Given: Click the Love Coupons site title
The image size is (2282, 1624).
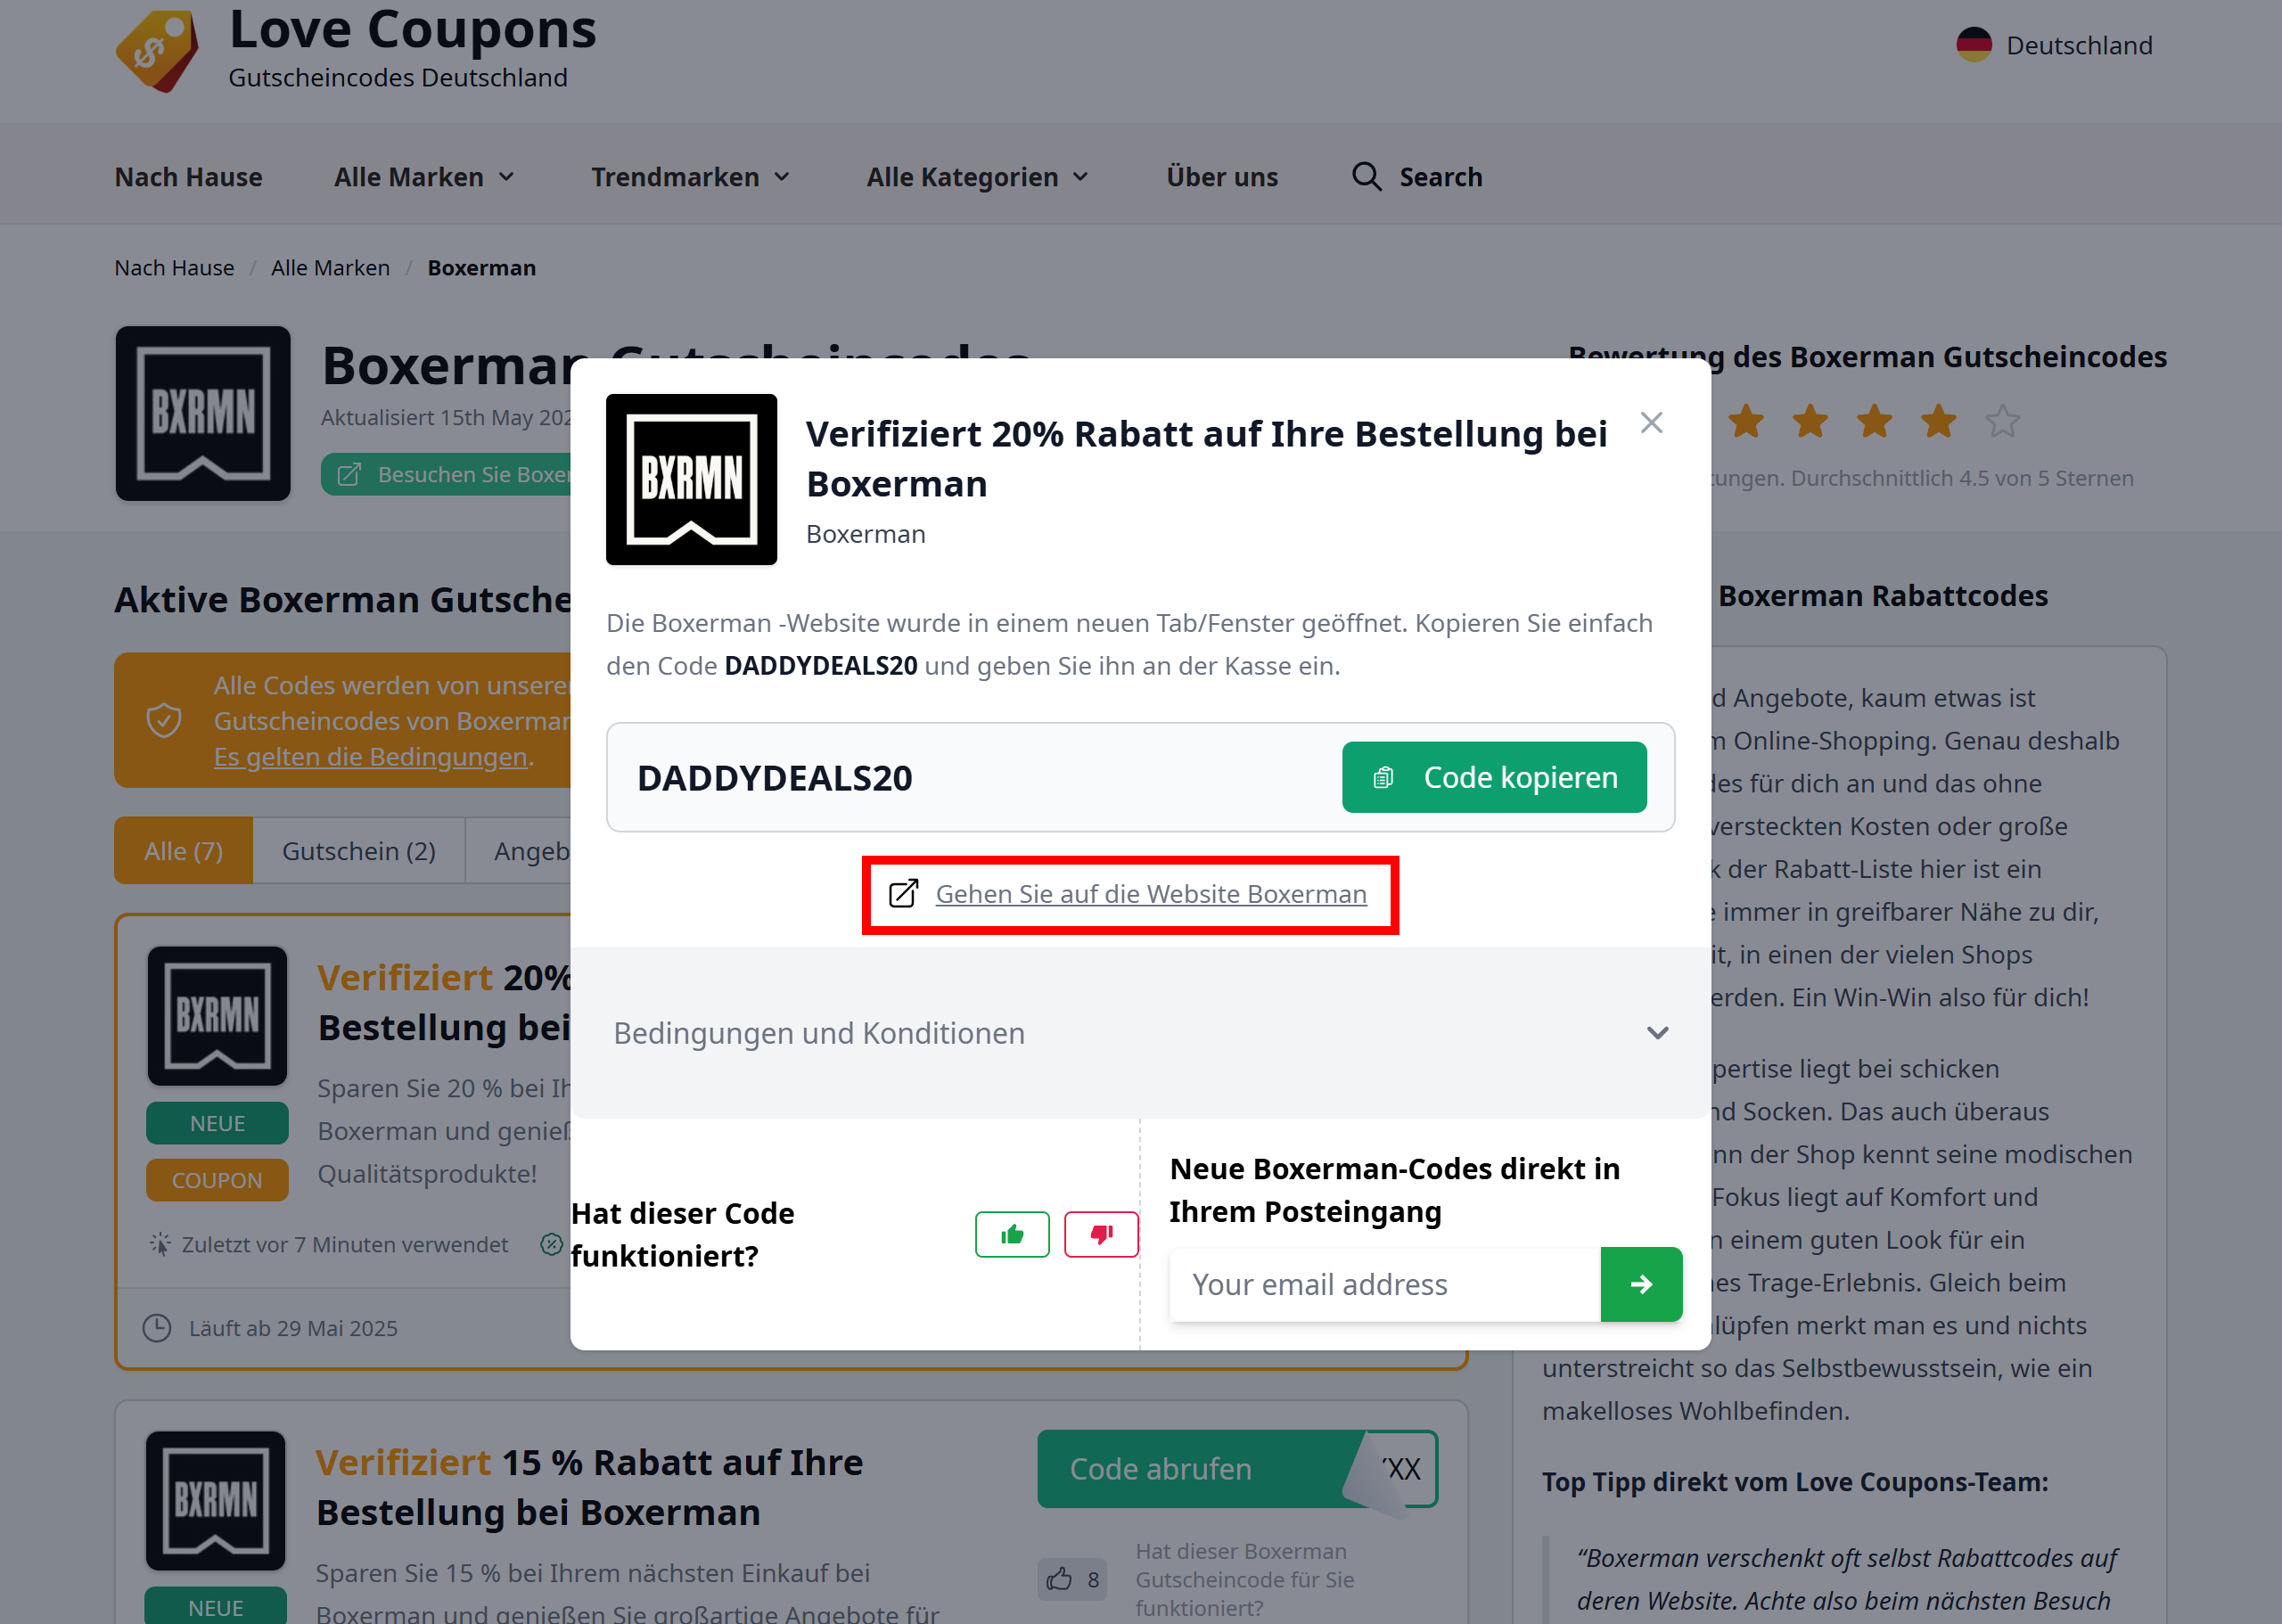Looking at the screenshot, I should tap(412, 30).
